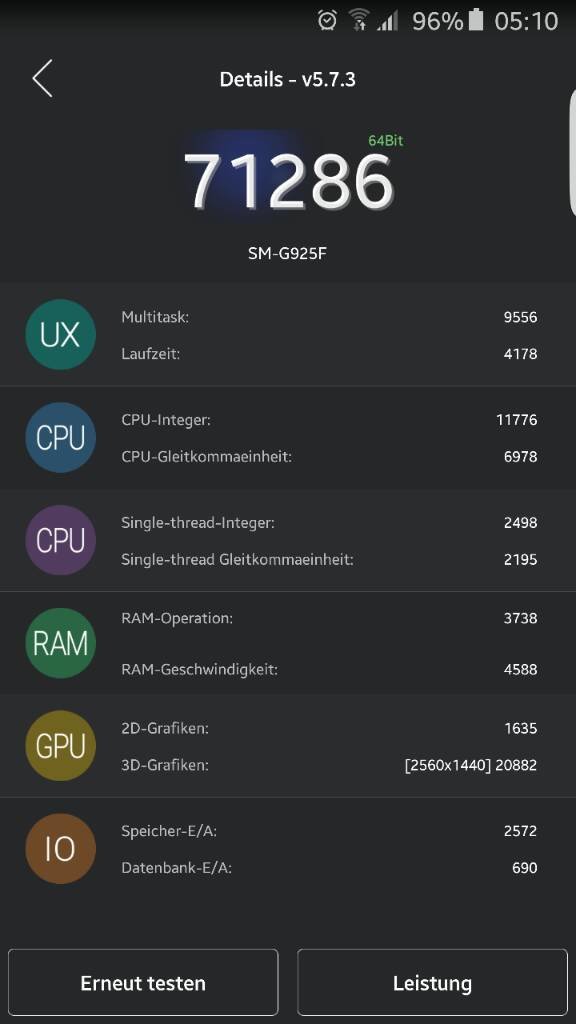Tap the battery status icon
576x1024 pixels.
(476, 20)
